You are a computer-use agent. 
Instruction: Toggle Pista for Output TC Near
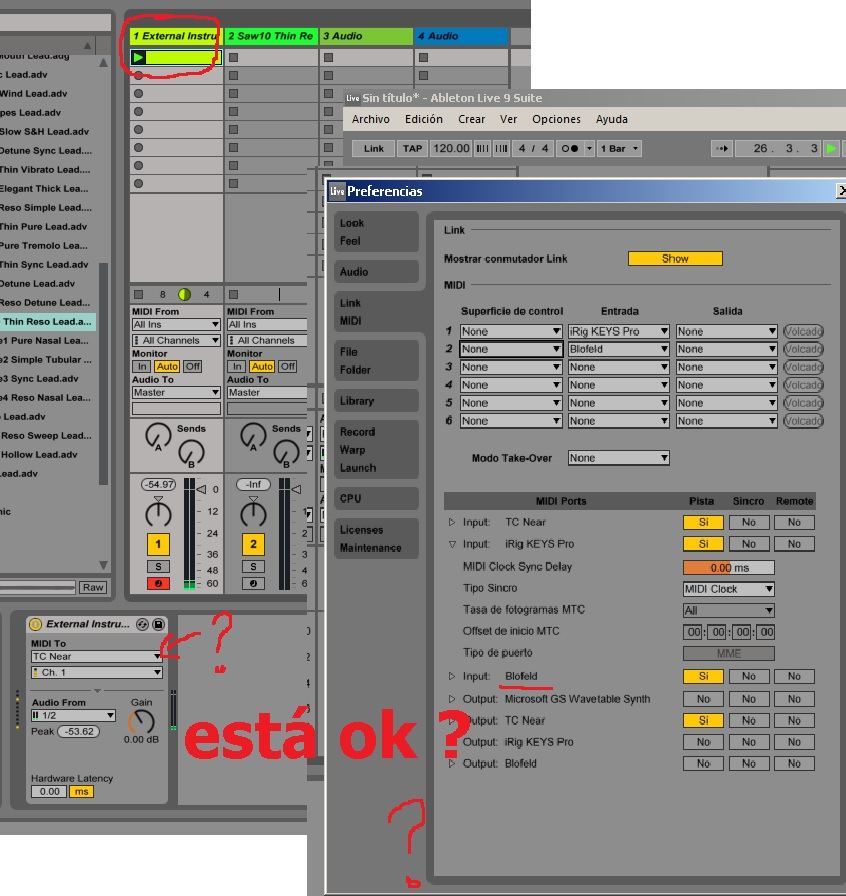point(703,721)
